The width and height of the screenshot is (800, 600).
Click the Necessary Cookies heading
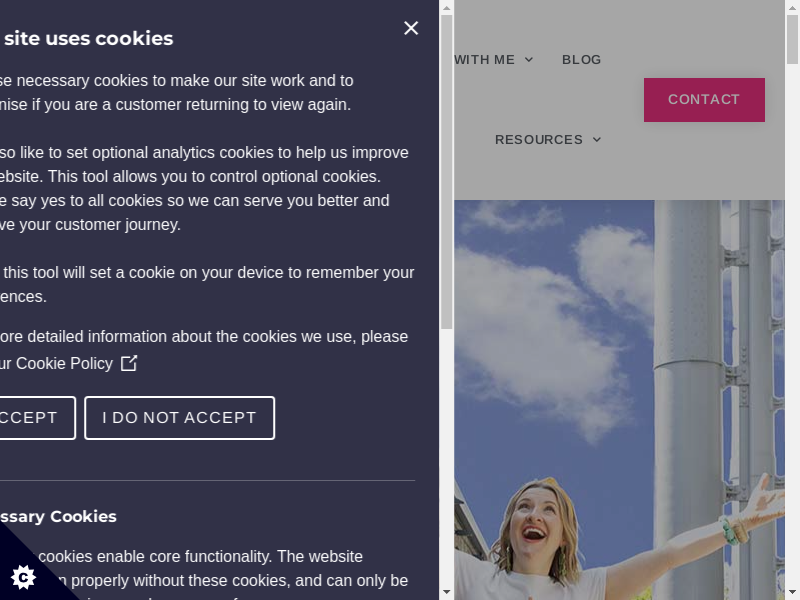[x=58, y=517]
